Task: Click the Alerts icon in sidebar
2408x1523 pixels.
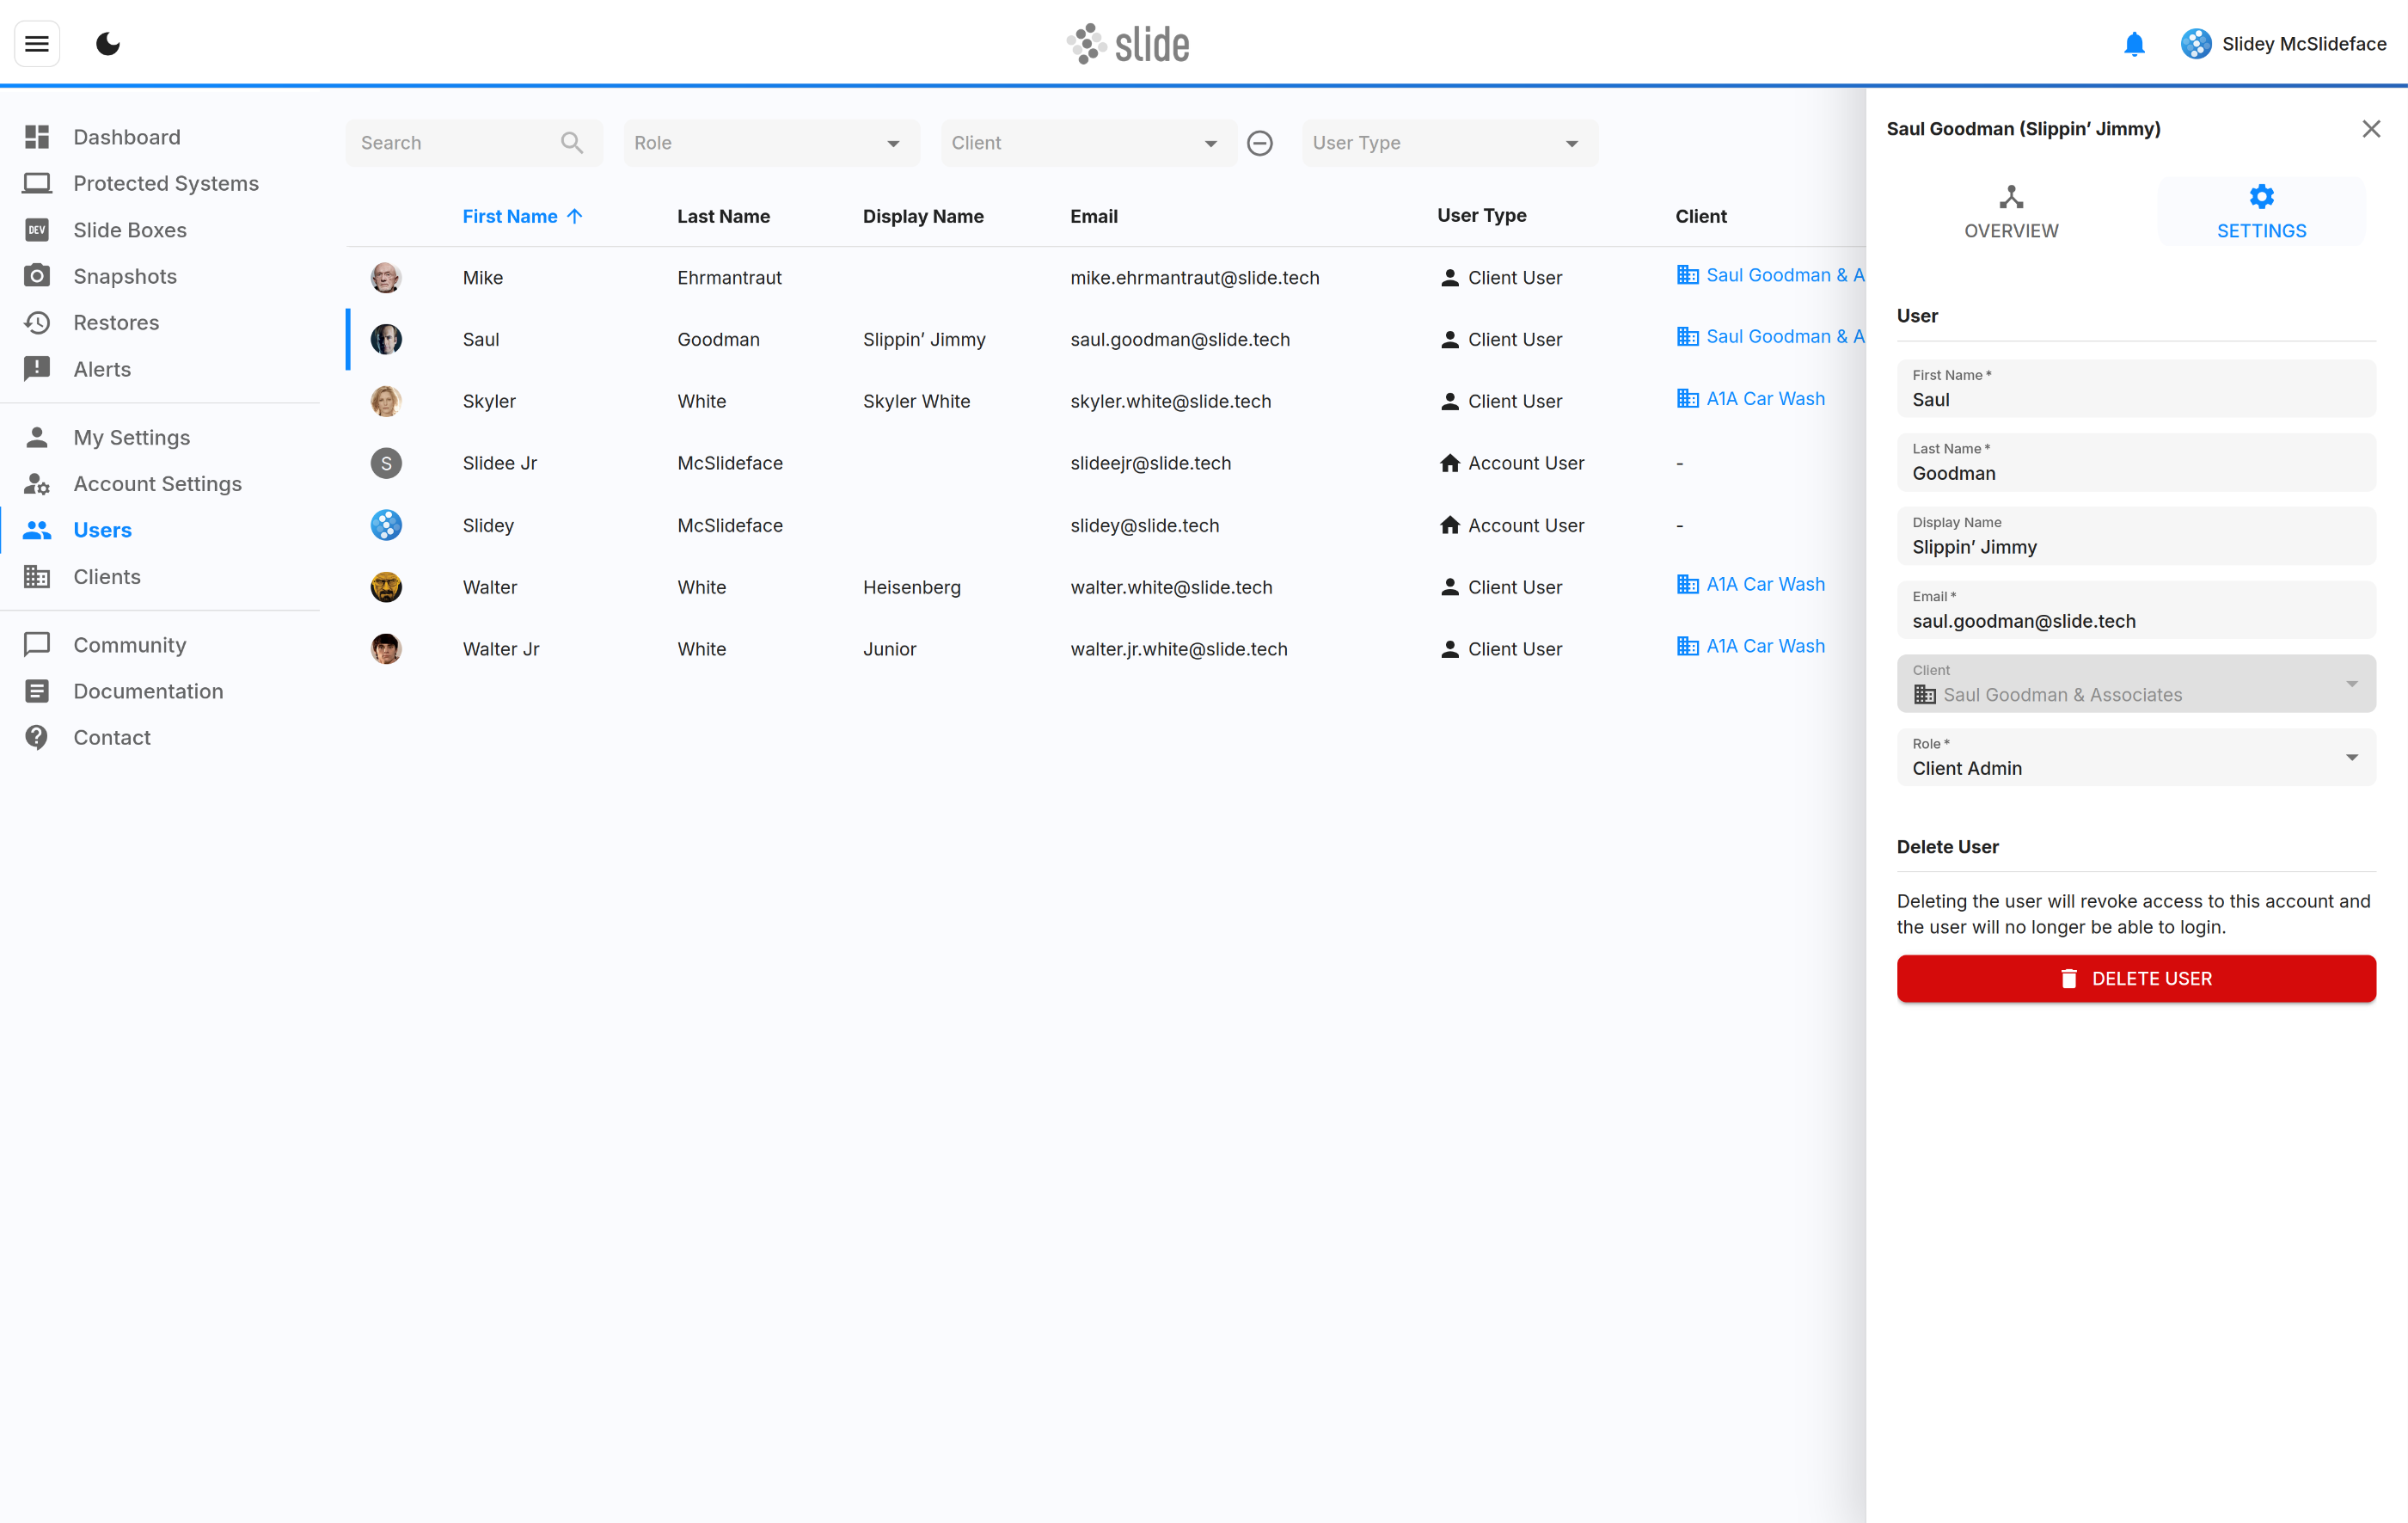Action: pos(37,369)
